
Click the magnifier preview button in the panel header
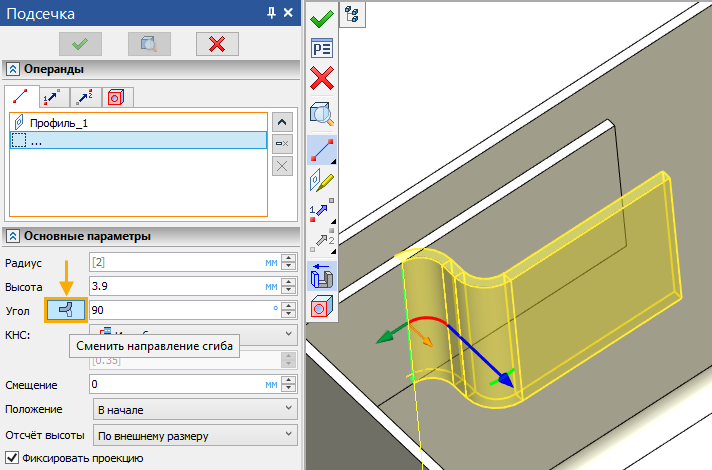click(149, 43)
